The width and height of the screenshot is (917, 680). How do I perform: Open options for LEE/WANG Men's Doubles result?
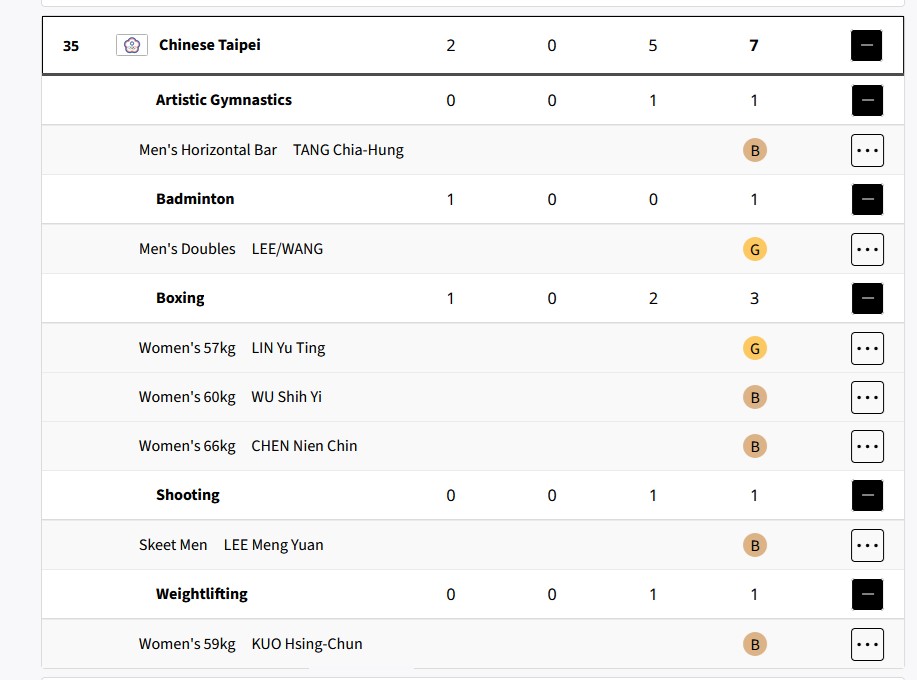point(866,248)
